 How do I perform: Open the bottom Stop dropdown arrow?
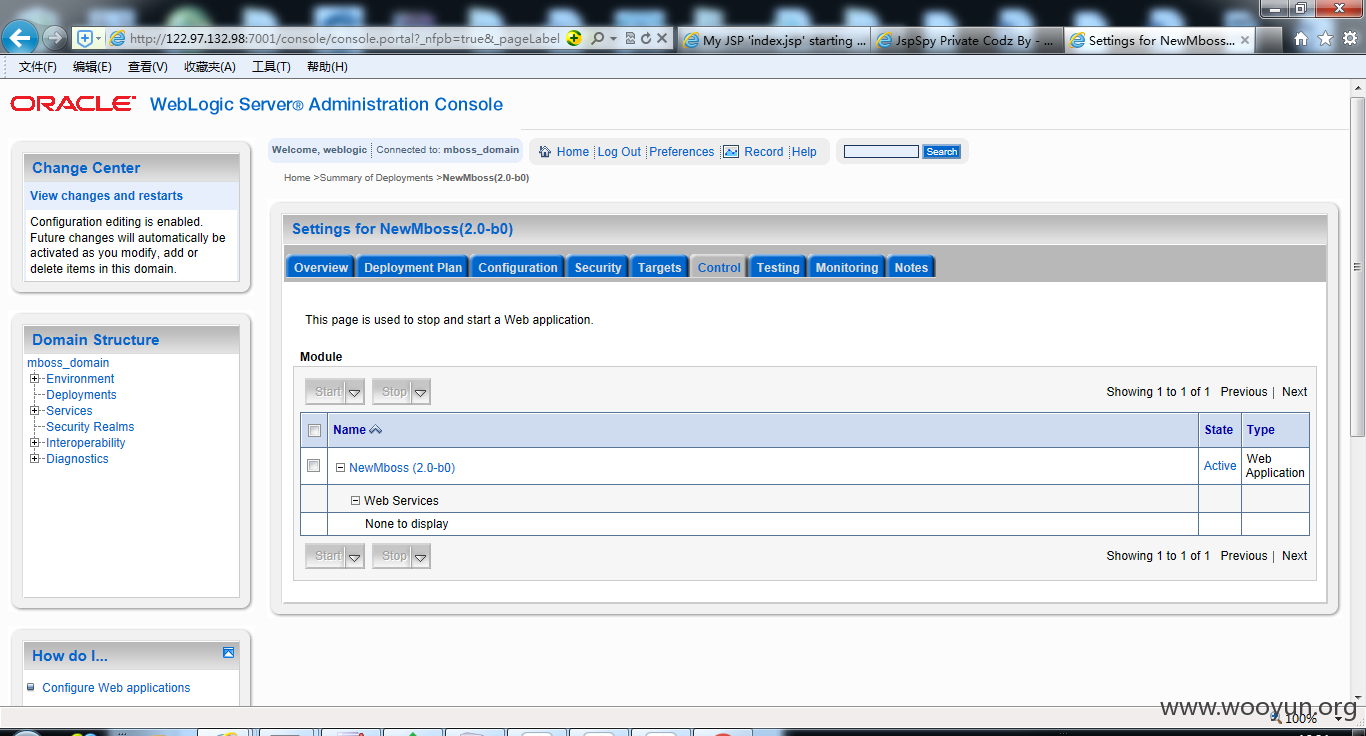(x=421, y=556)
